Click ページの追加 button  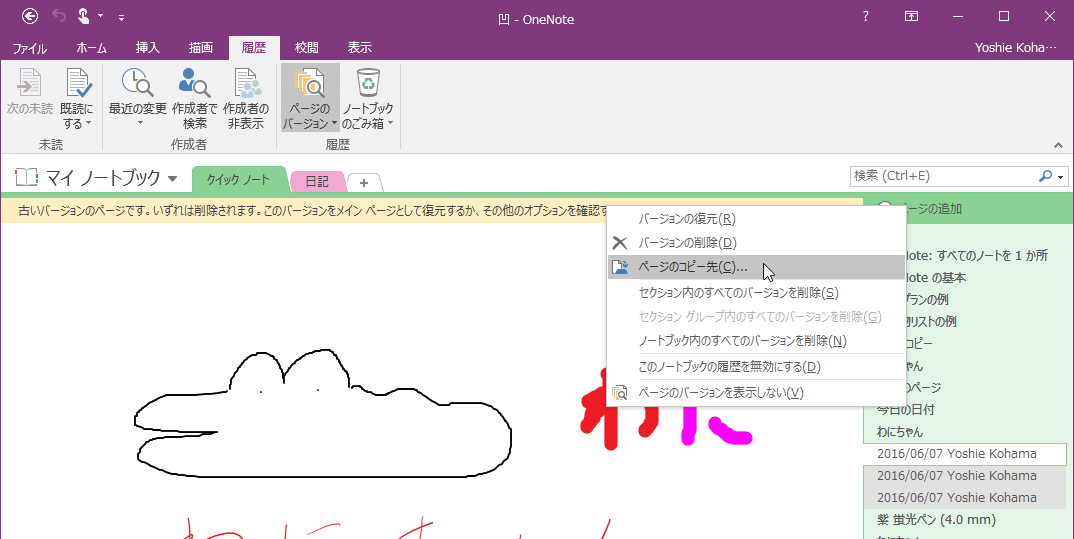point(969,209)
